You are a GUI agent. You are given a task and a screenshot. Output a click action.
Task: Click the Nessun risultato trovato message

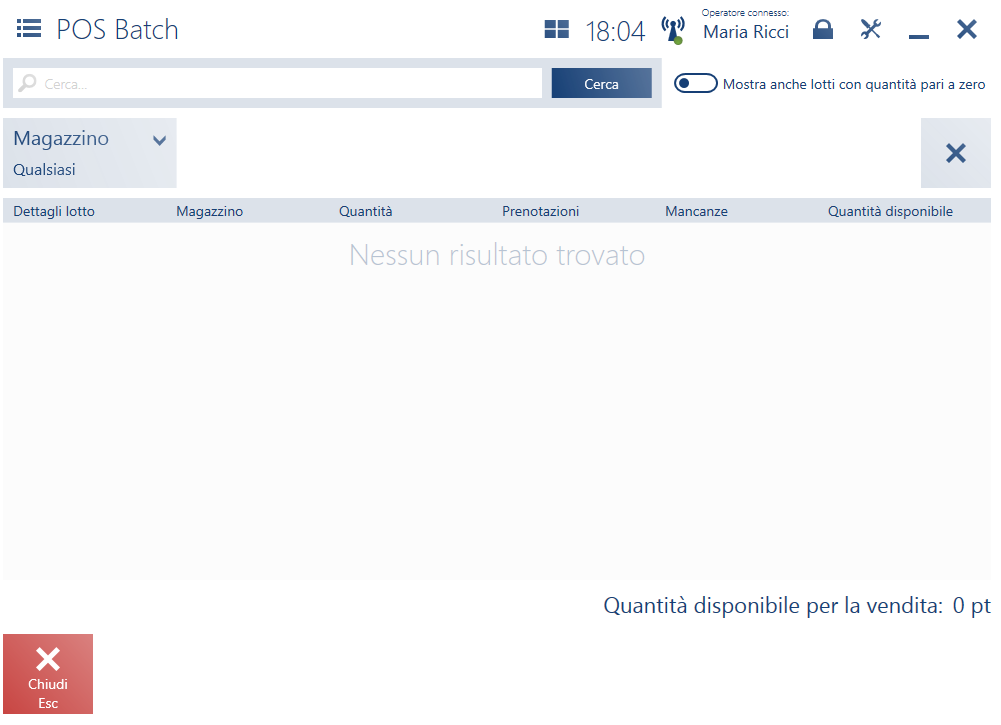[x=497, y=255]
